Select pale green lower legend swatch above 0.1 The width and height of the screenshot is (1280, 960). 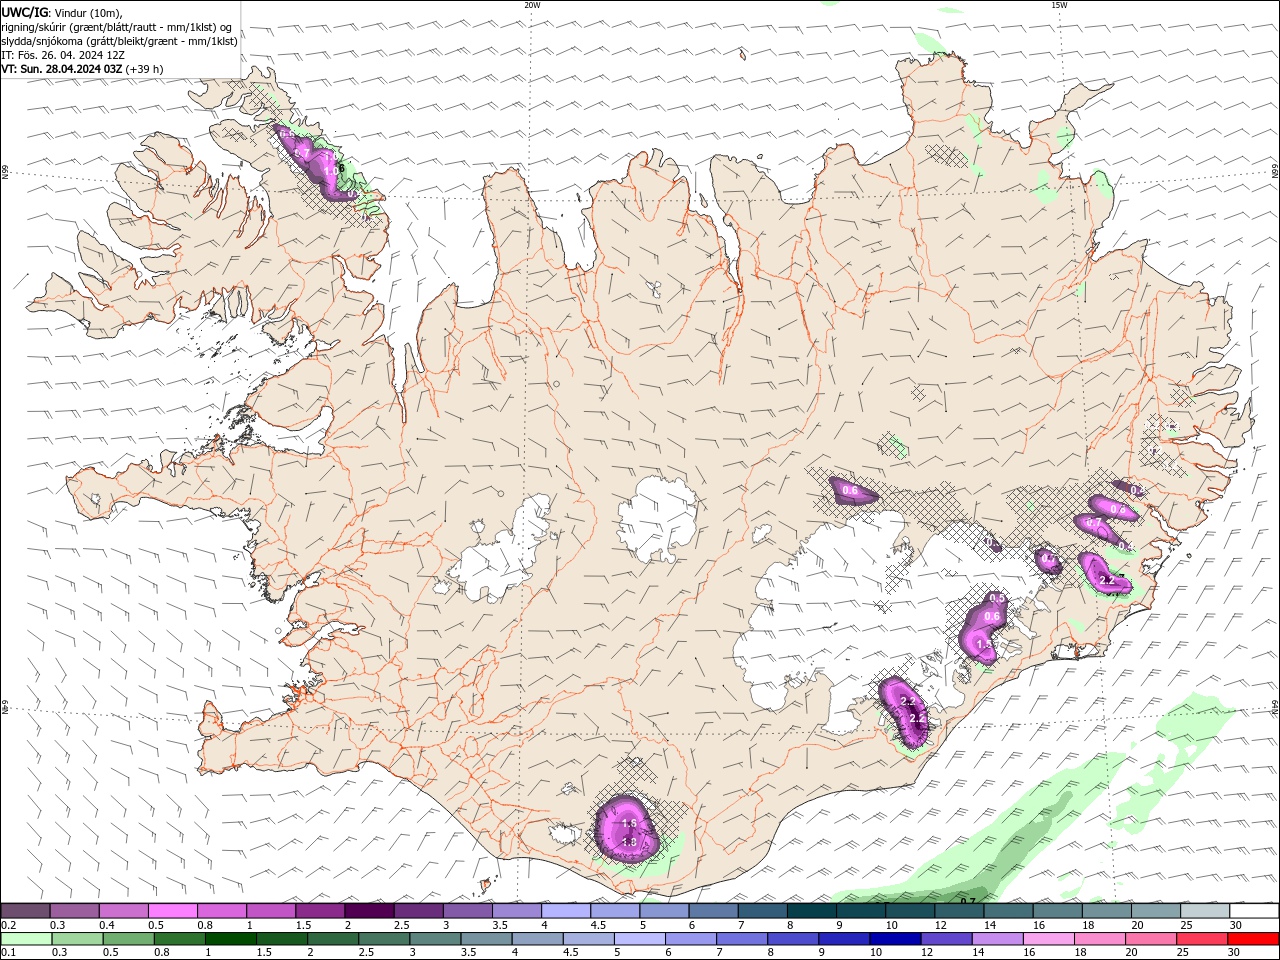click(x=26, y=939)
